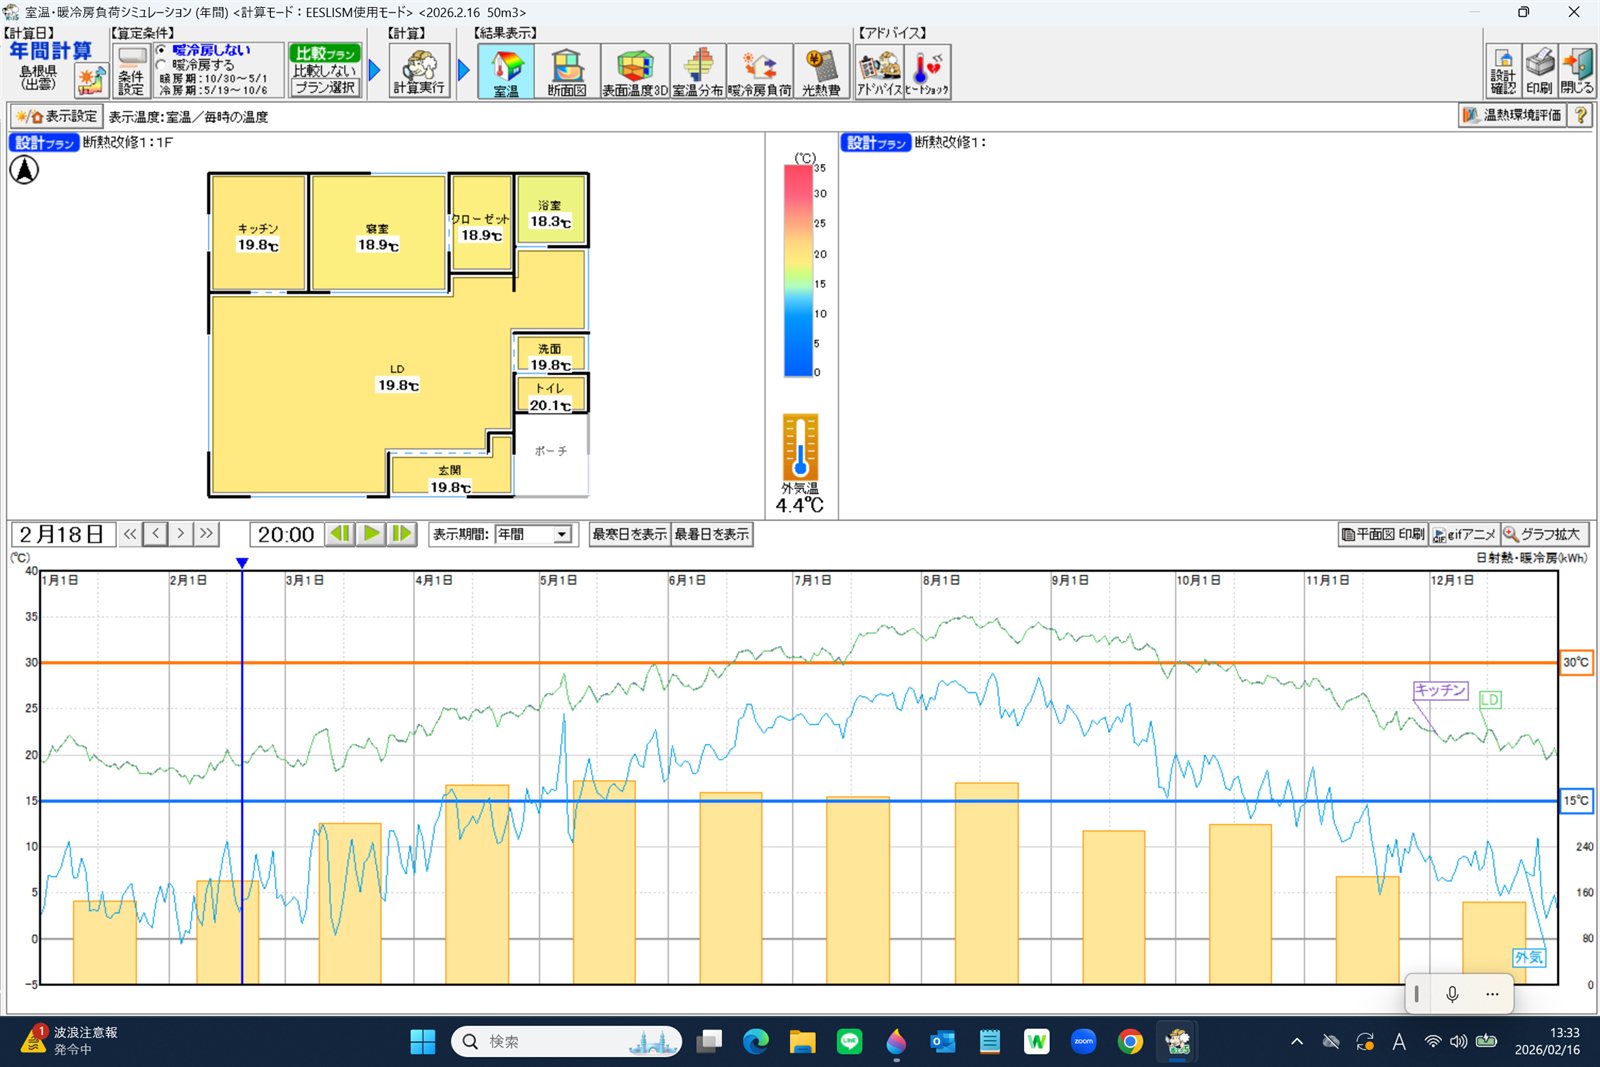The width and height of the screenshot is (1600, 1067).
Task: Open 設計確認 design confirmation
Action: 1503,71
